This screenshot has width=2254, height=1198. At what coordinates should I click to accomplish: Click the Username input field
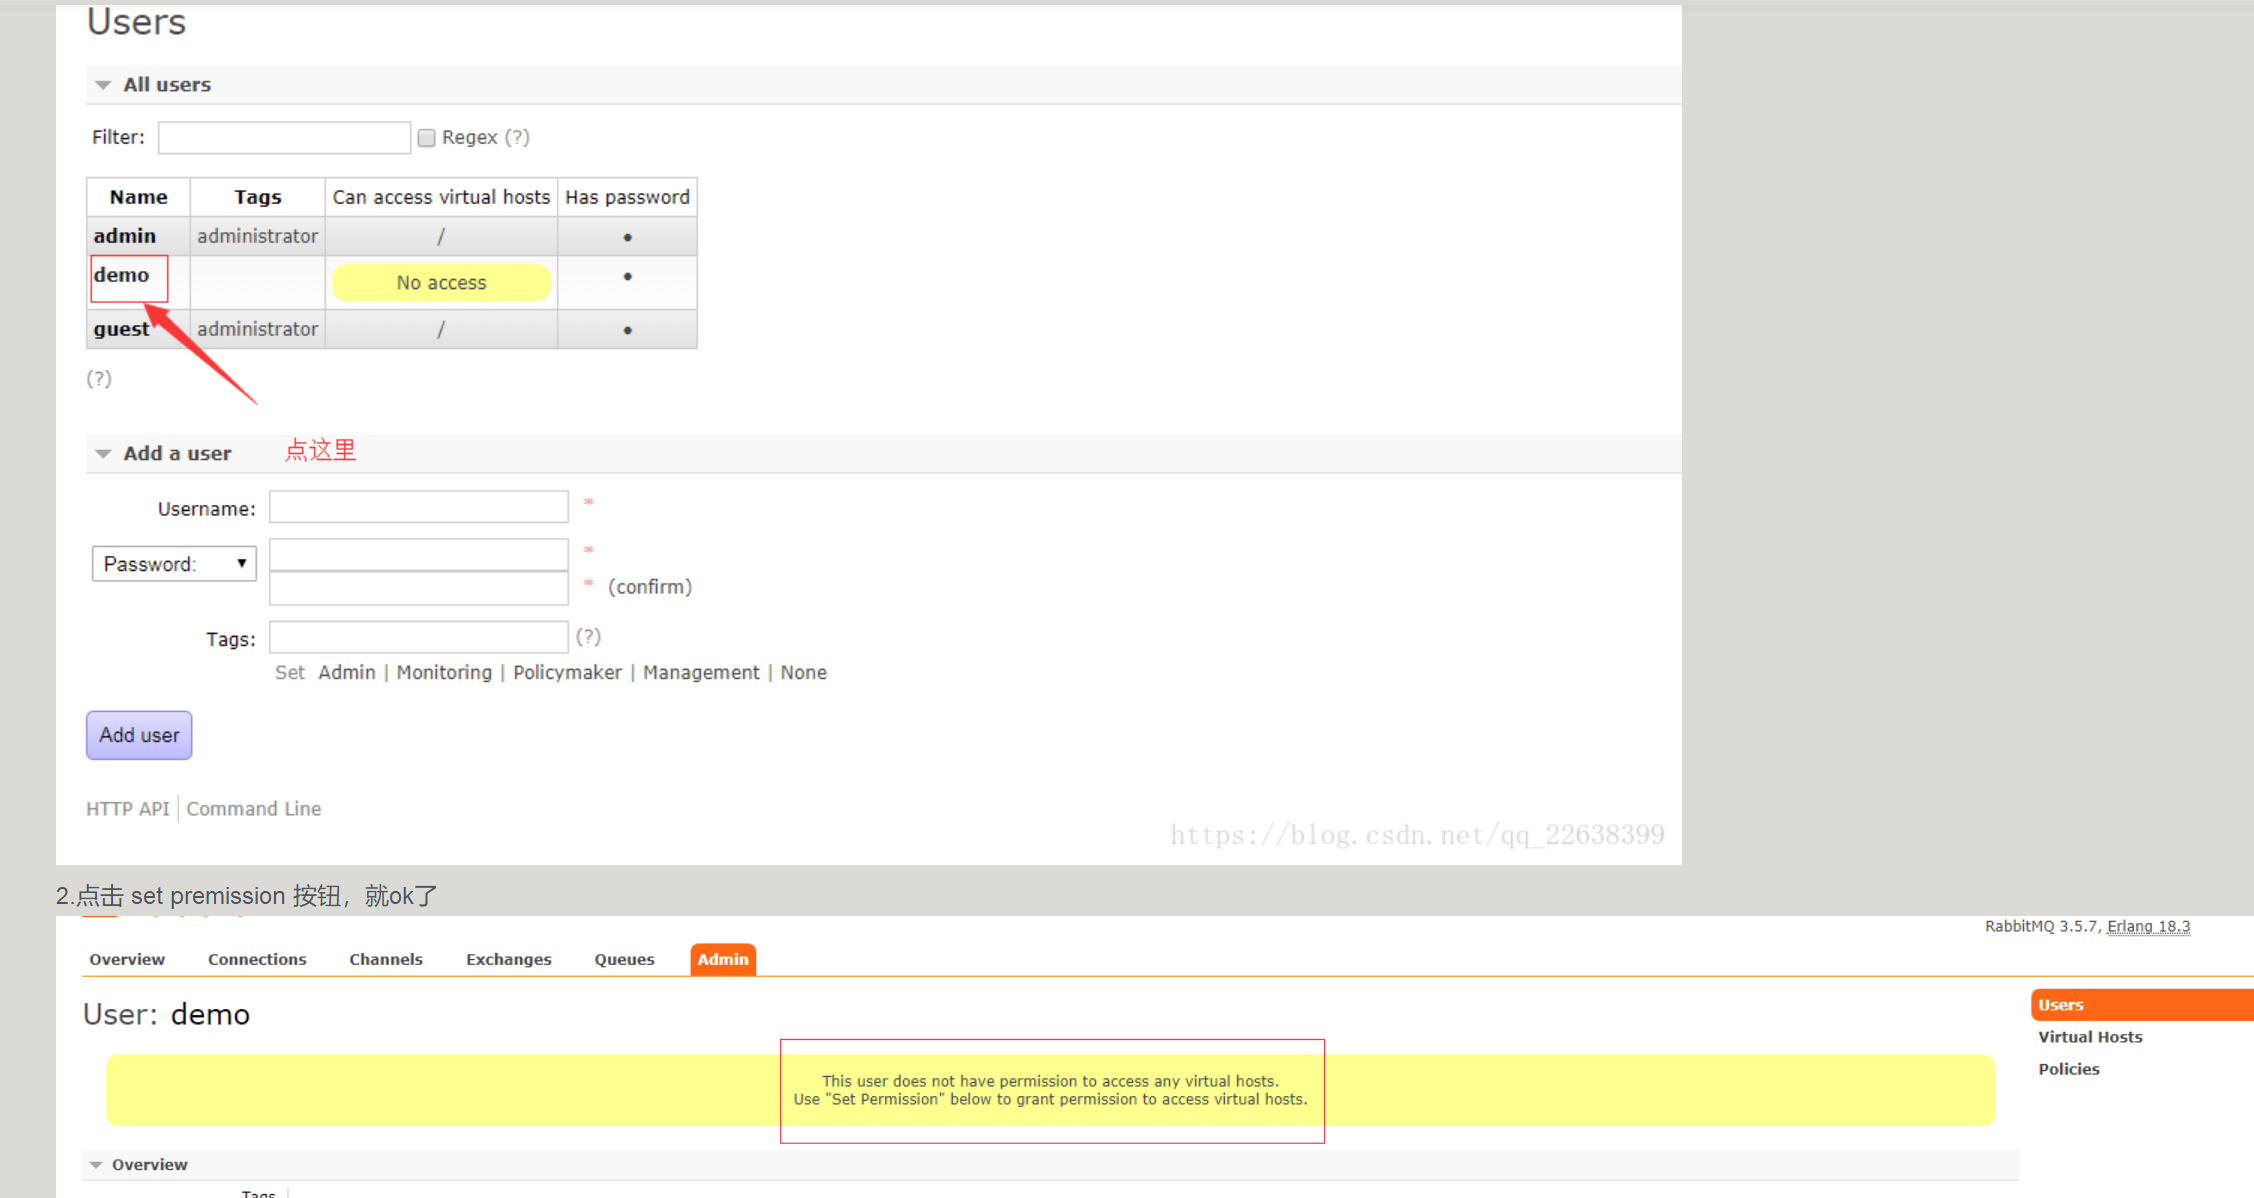(419, 507)
